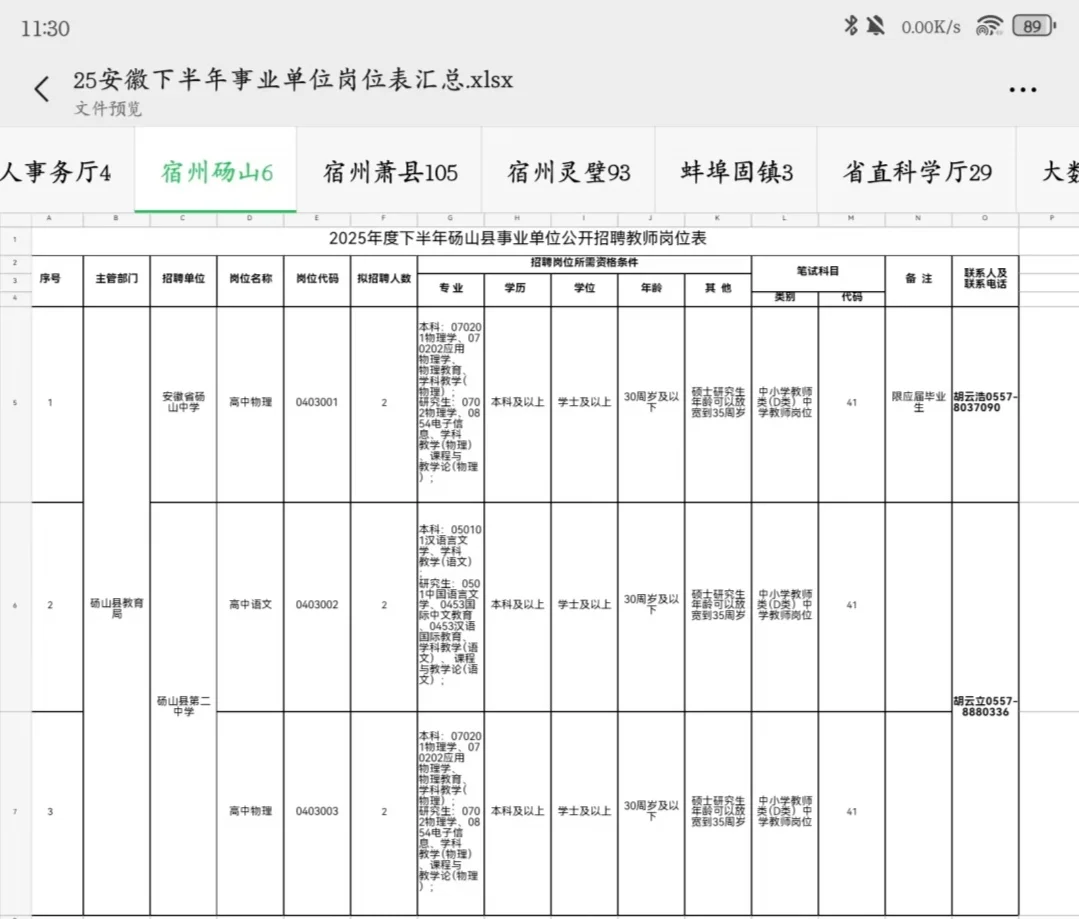The image size is (1079, 919).
Task: Switch to the 宿州灵璧93 sheet tab
Action: pyautogui.click(x=568, y=171)
